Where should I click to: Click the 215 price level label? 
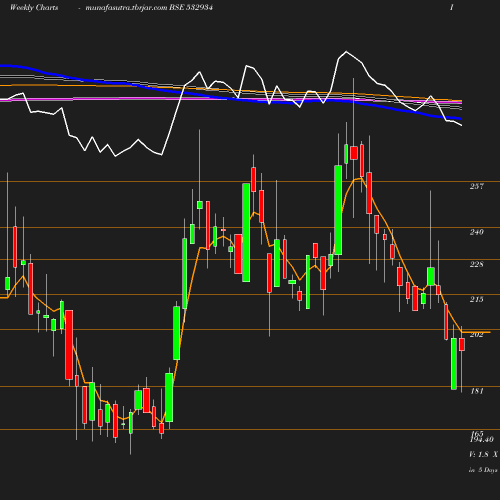click(477, 299)
